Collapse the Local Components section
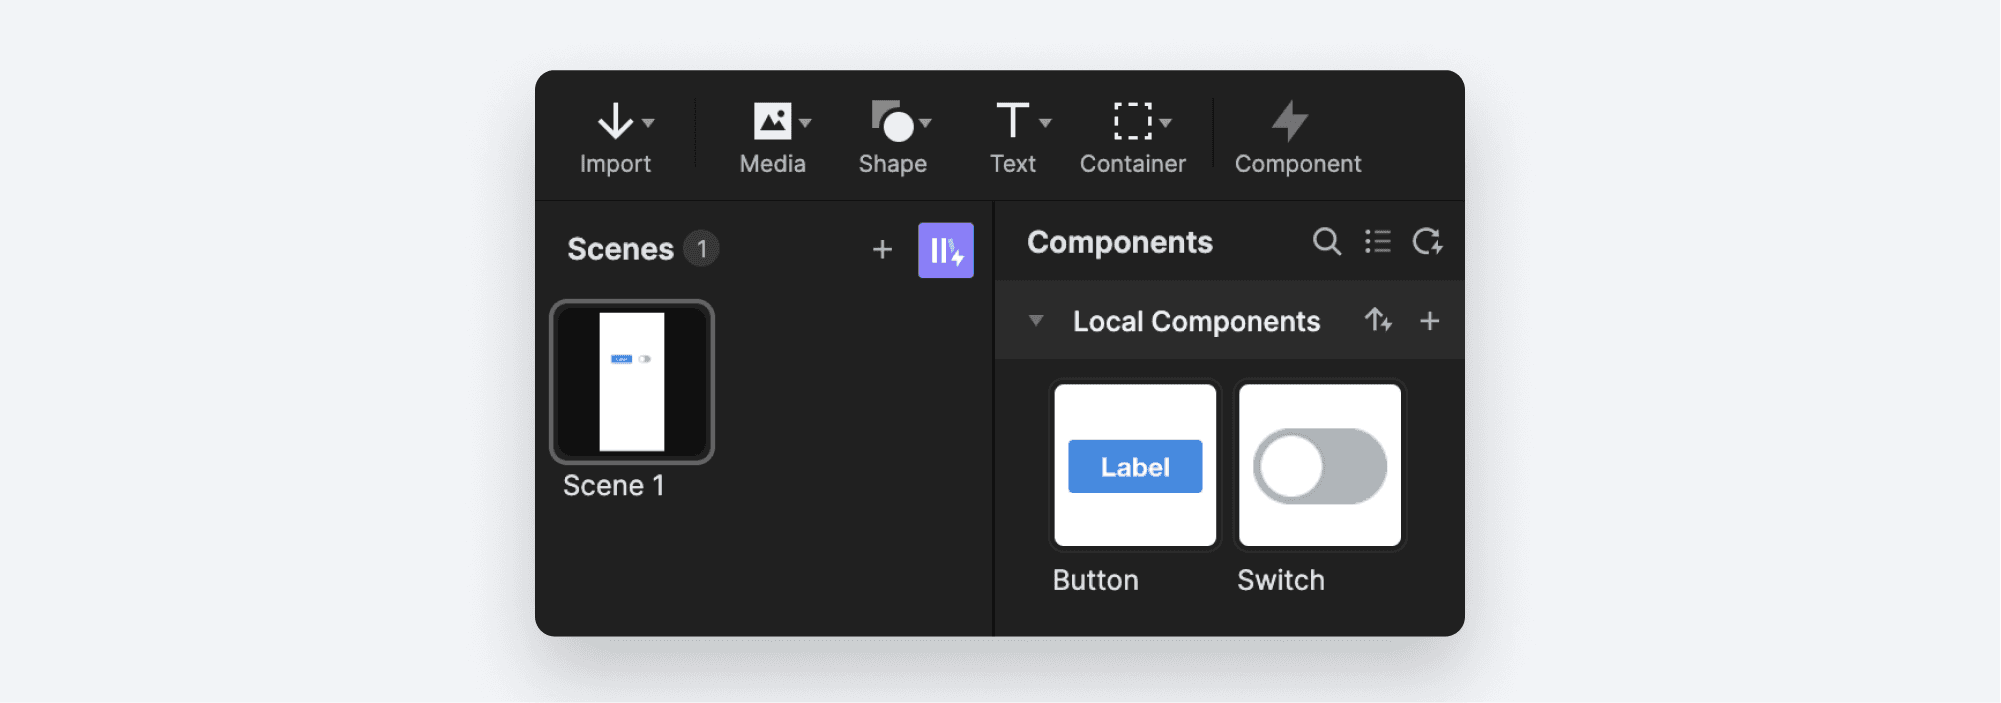2001x703 pixels. pos(1036,321)
